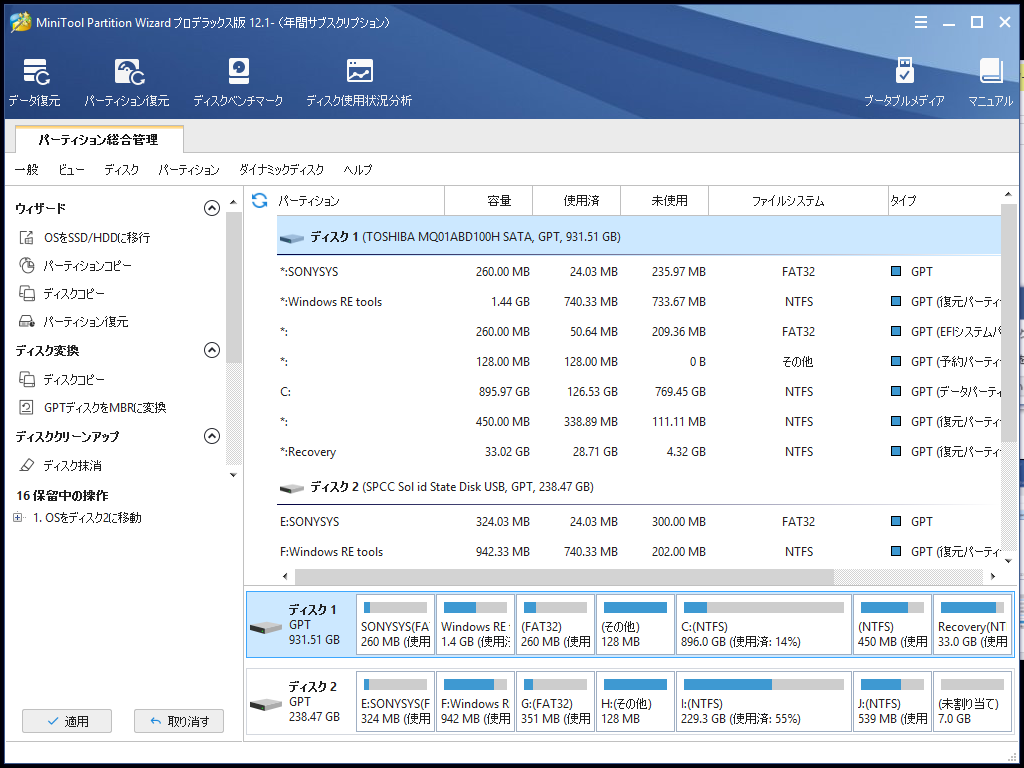Expand pending operation OSをディスク2に移動
The image size is (1024, 768).
18,518
